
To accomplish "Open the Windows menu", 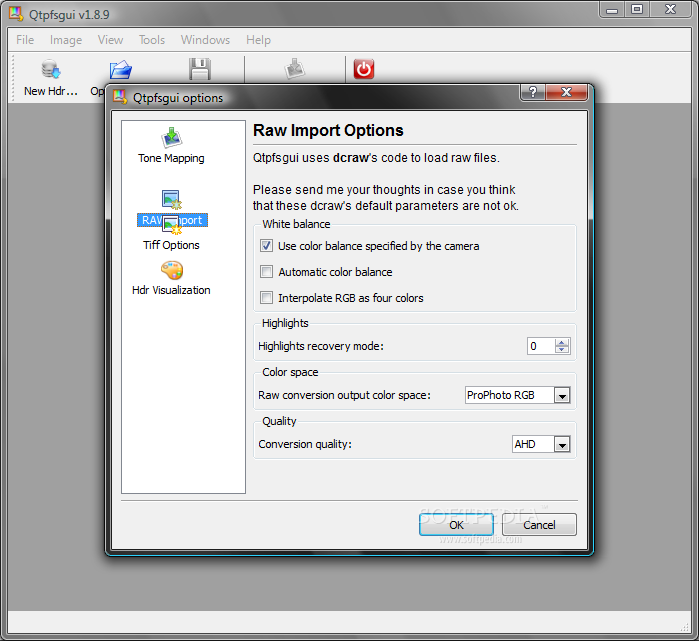I will (206, 40).
